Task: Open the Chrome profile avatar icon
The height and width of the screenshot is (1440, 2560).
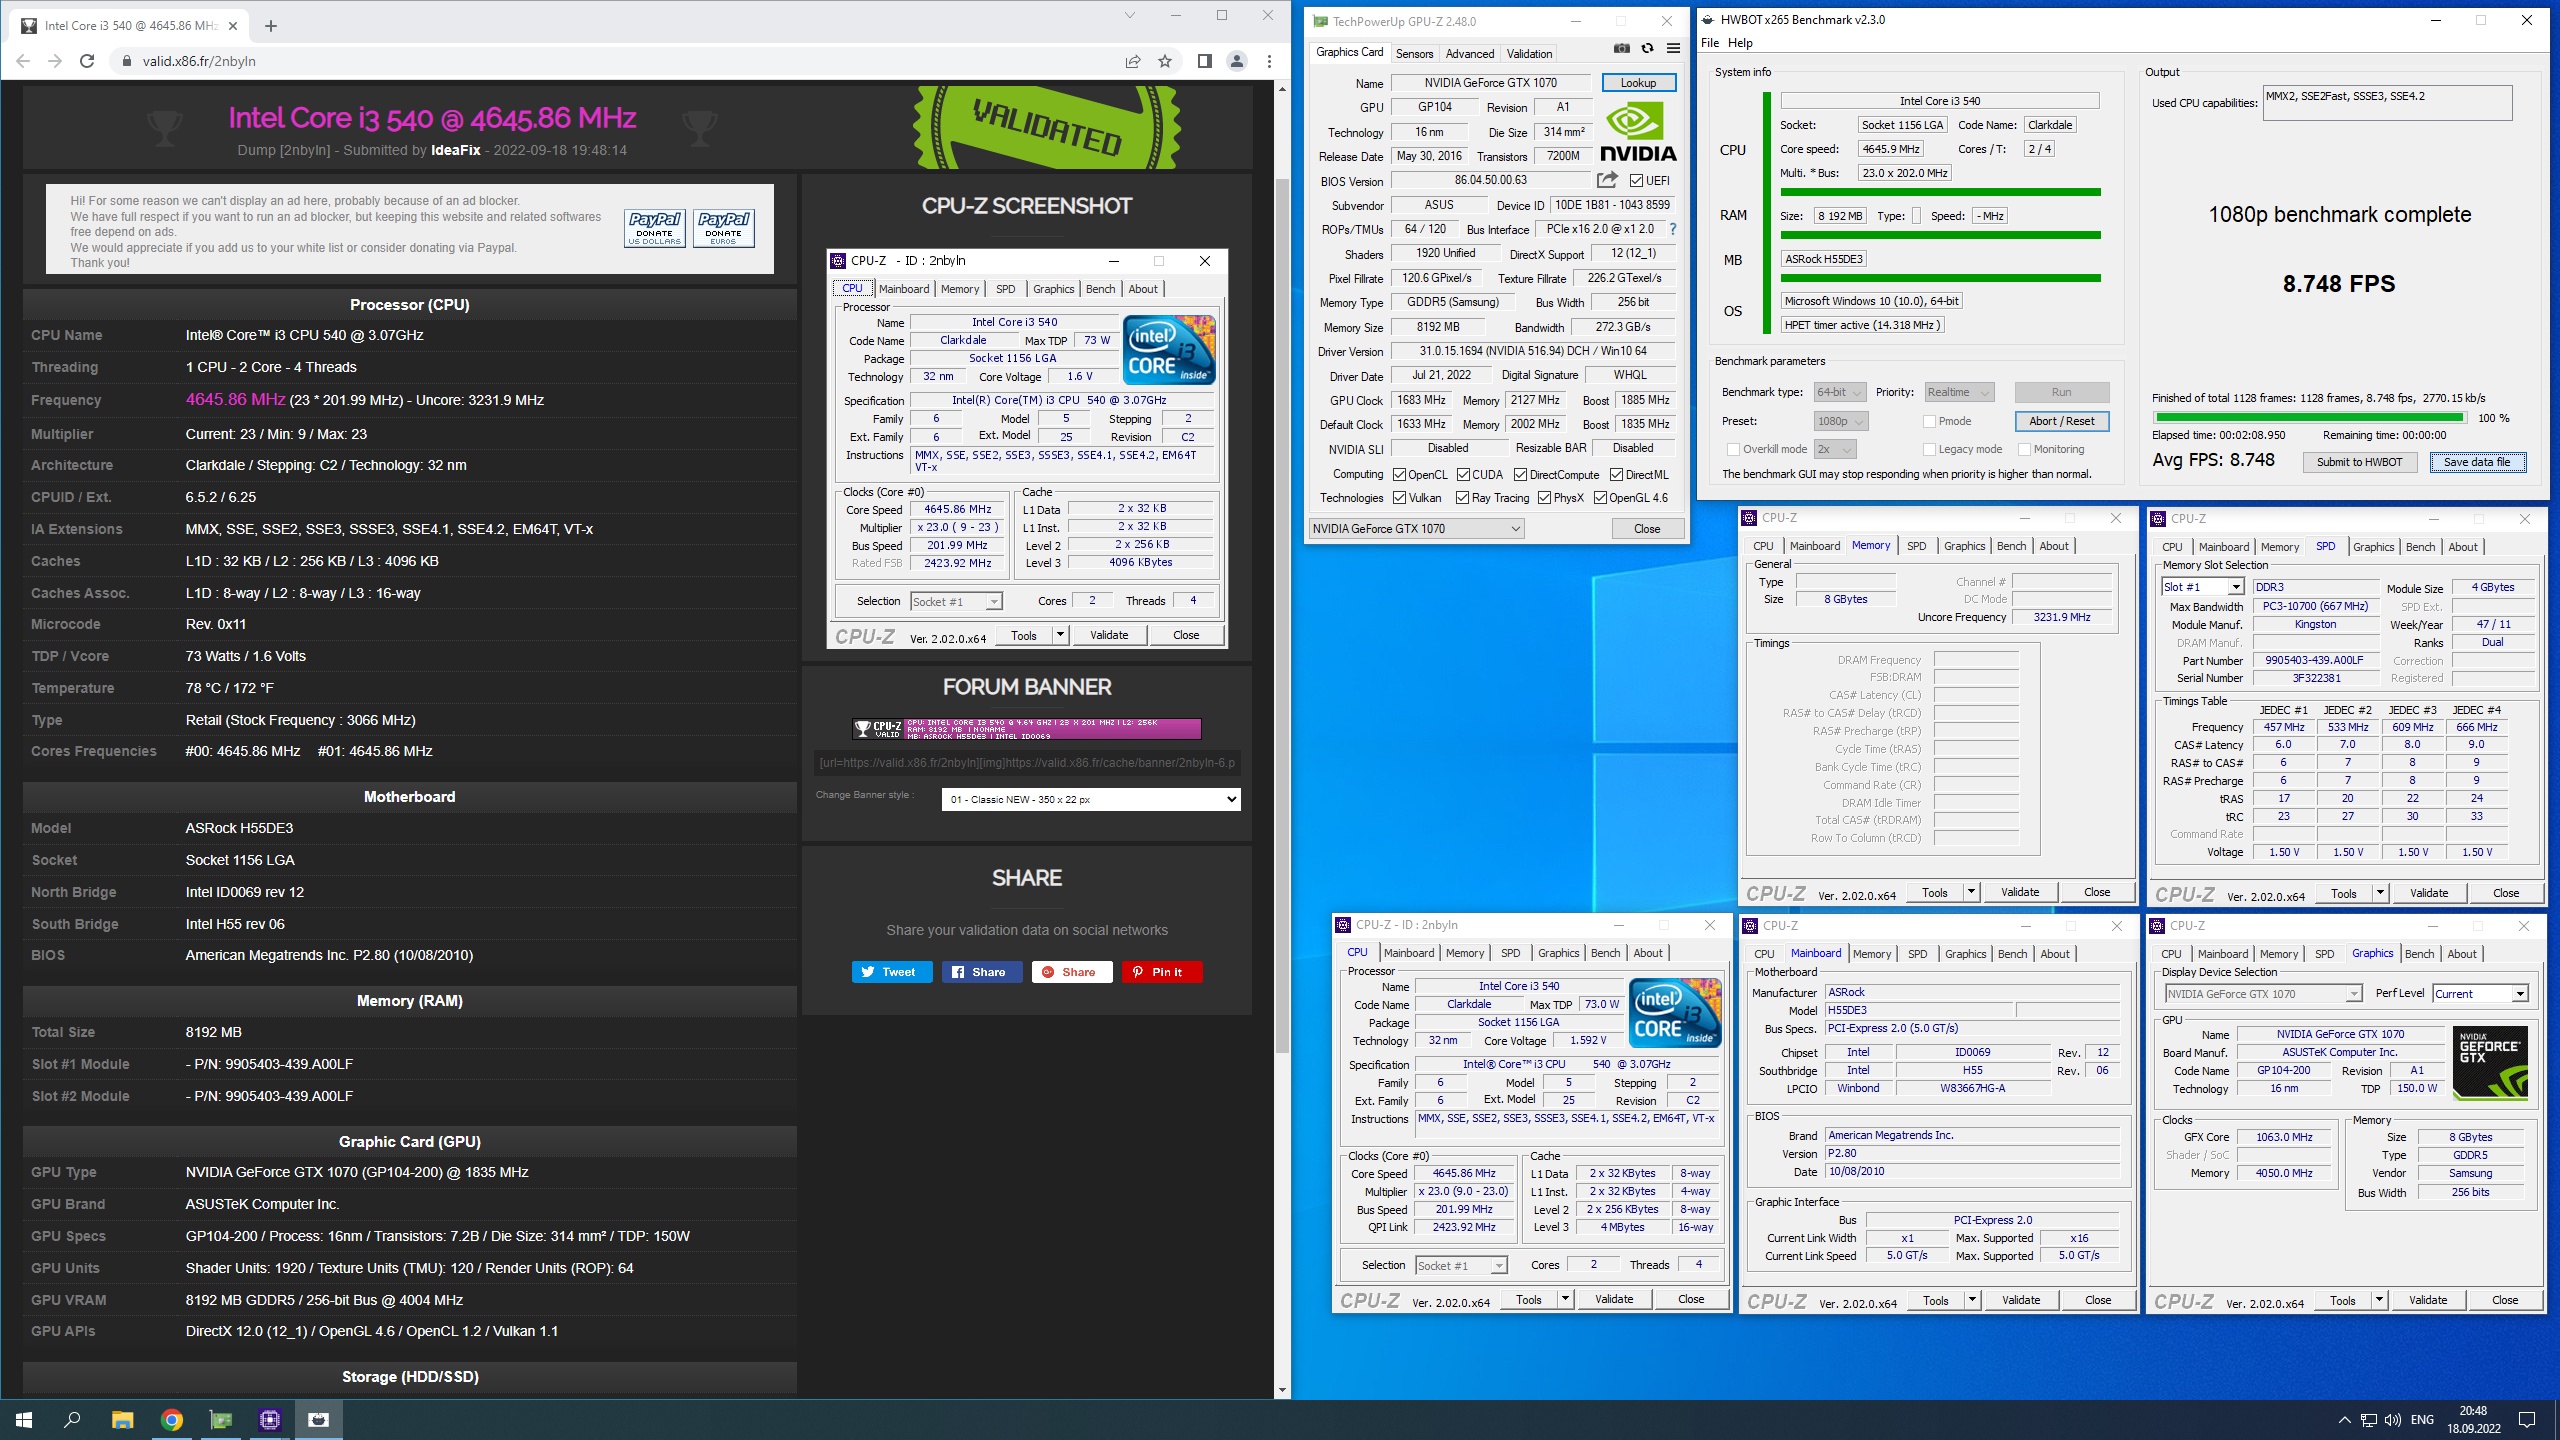Action: [x=1237, y=61]
